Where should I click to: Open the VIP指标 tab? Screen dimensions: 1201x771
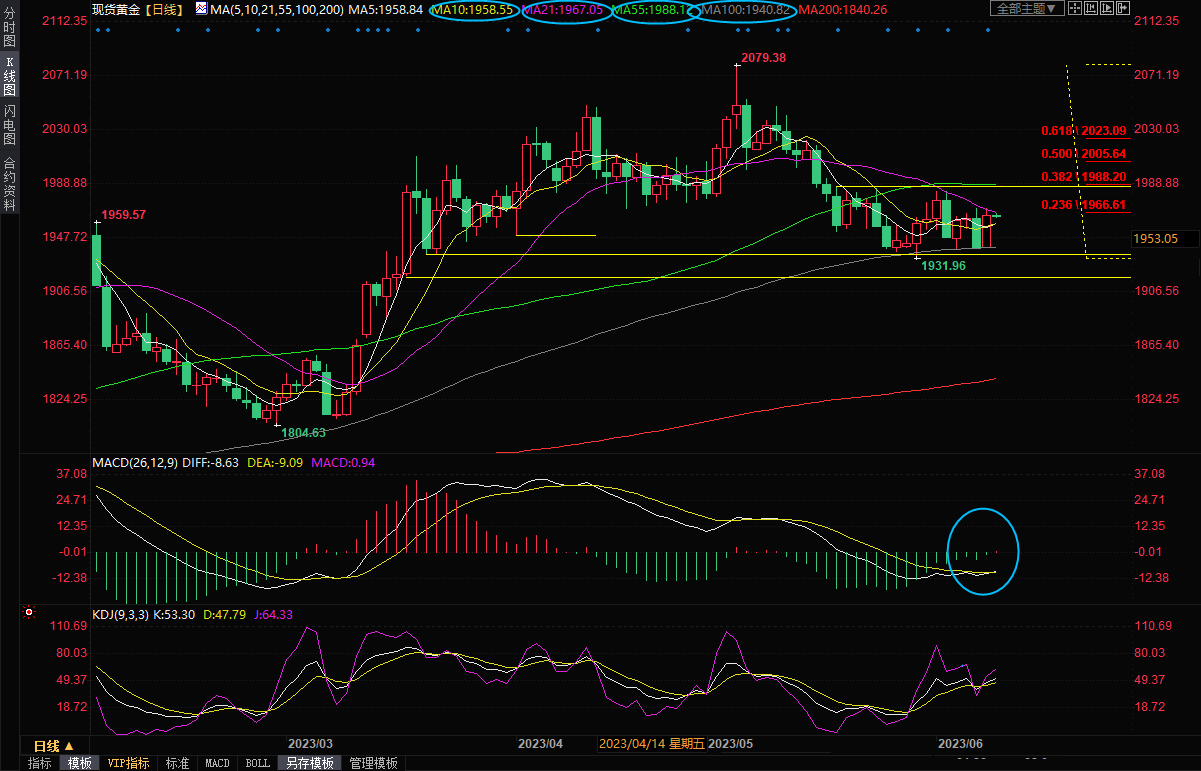pyautogui.click(x=129, y=763)
